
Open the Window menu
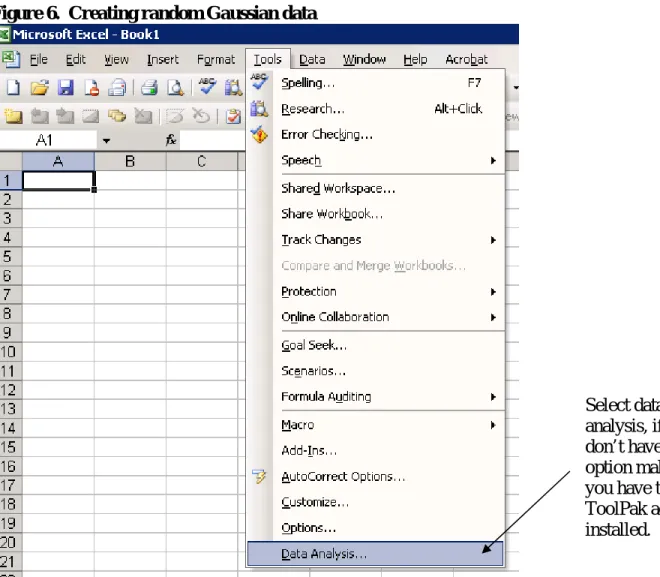pos(364,60)
